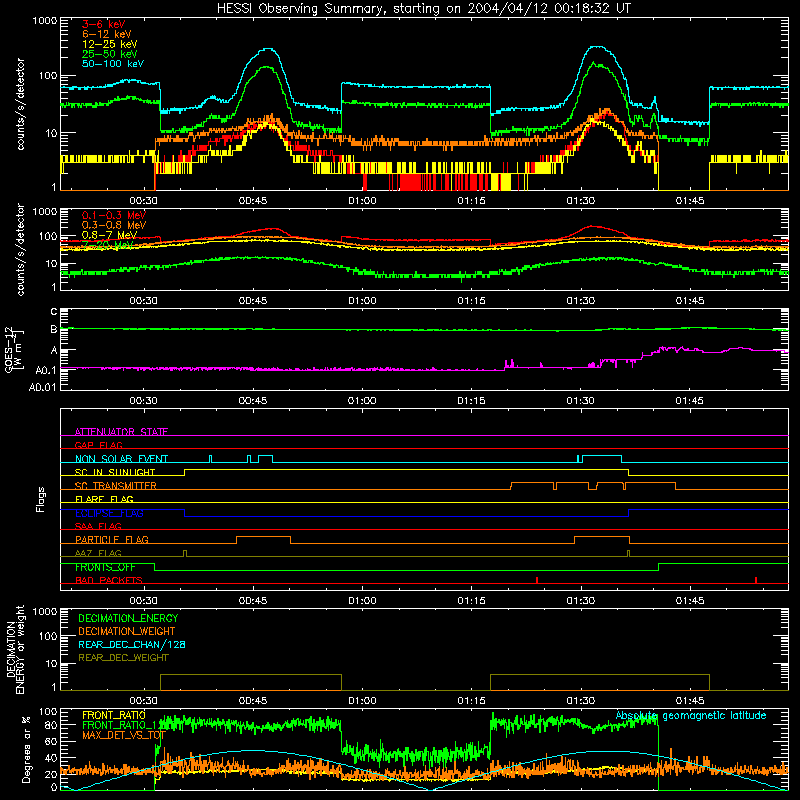The height and width of the screenshot is (800, 800).
Task: Click the Absolute geomagnetic latitude label
Action: [x=691, y=715]
